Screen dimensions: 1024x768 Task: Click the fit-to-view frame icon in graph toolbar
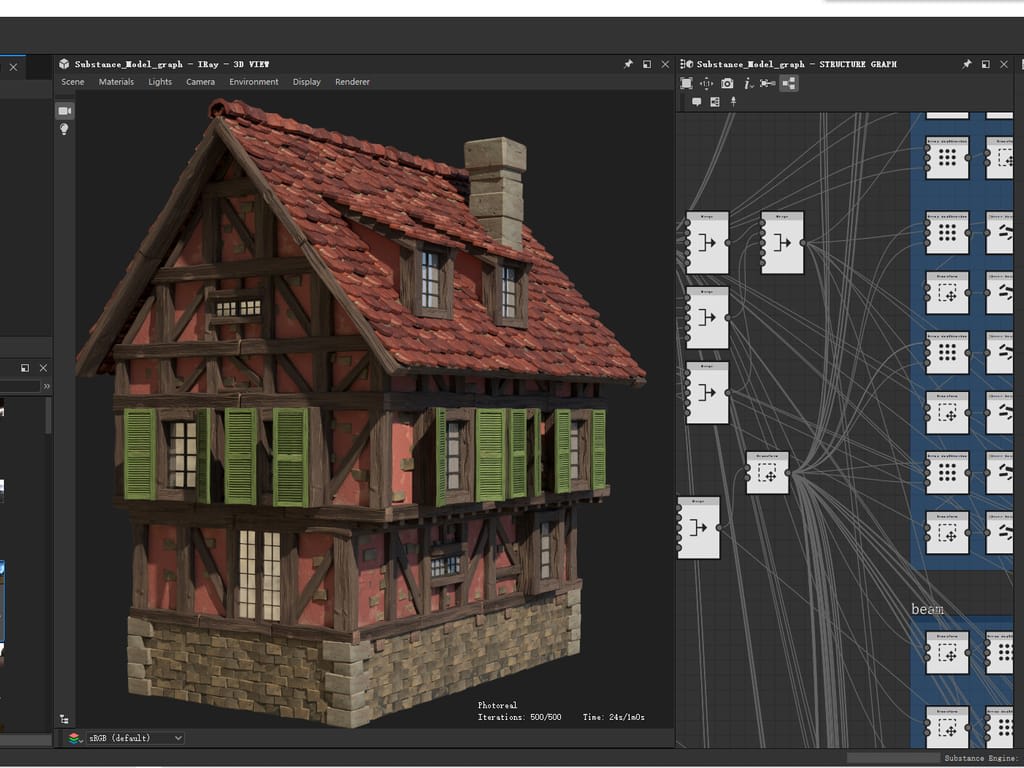(x=686, y=83)
